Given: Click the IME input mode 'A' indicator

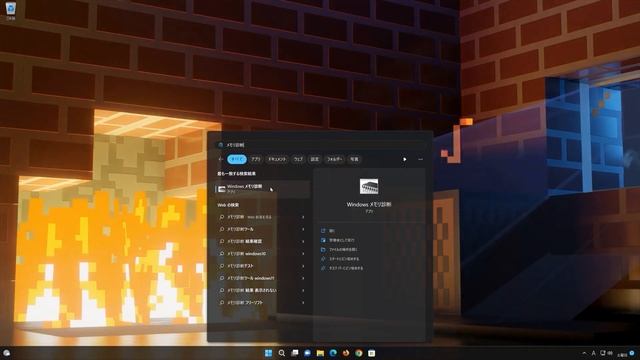Looking at the screenshot, I should point(593,353).
